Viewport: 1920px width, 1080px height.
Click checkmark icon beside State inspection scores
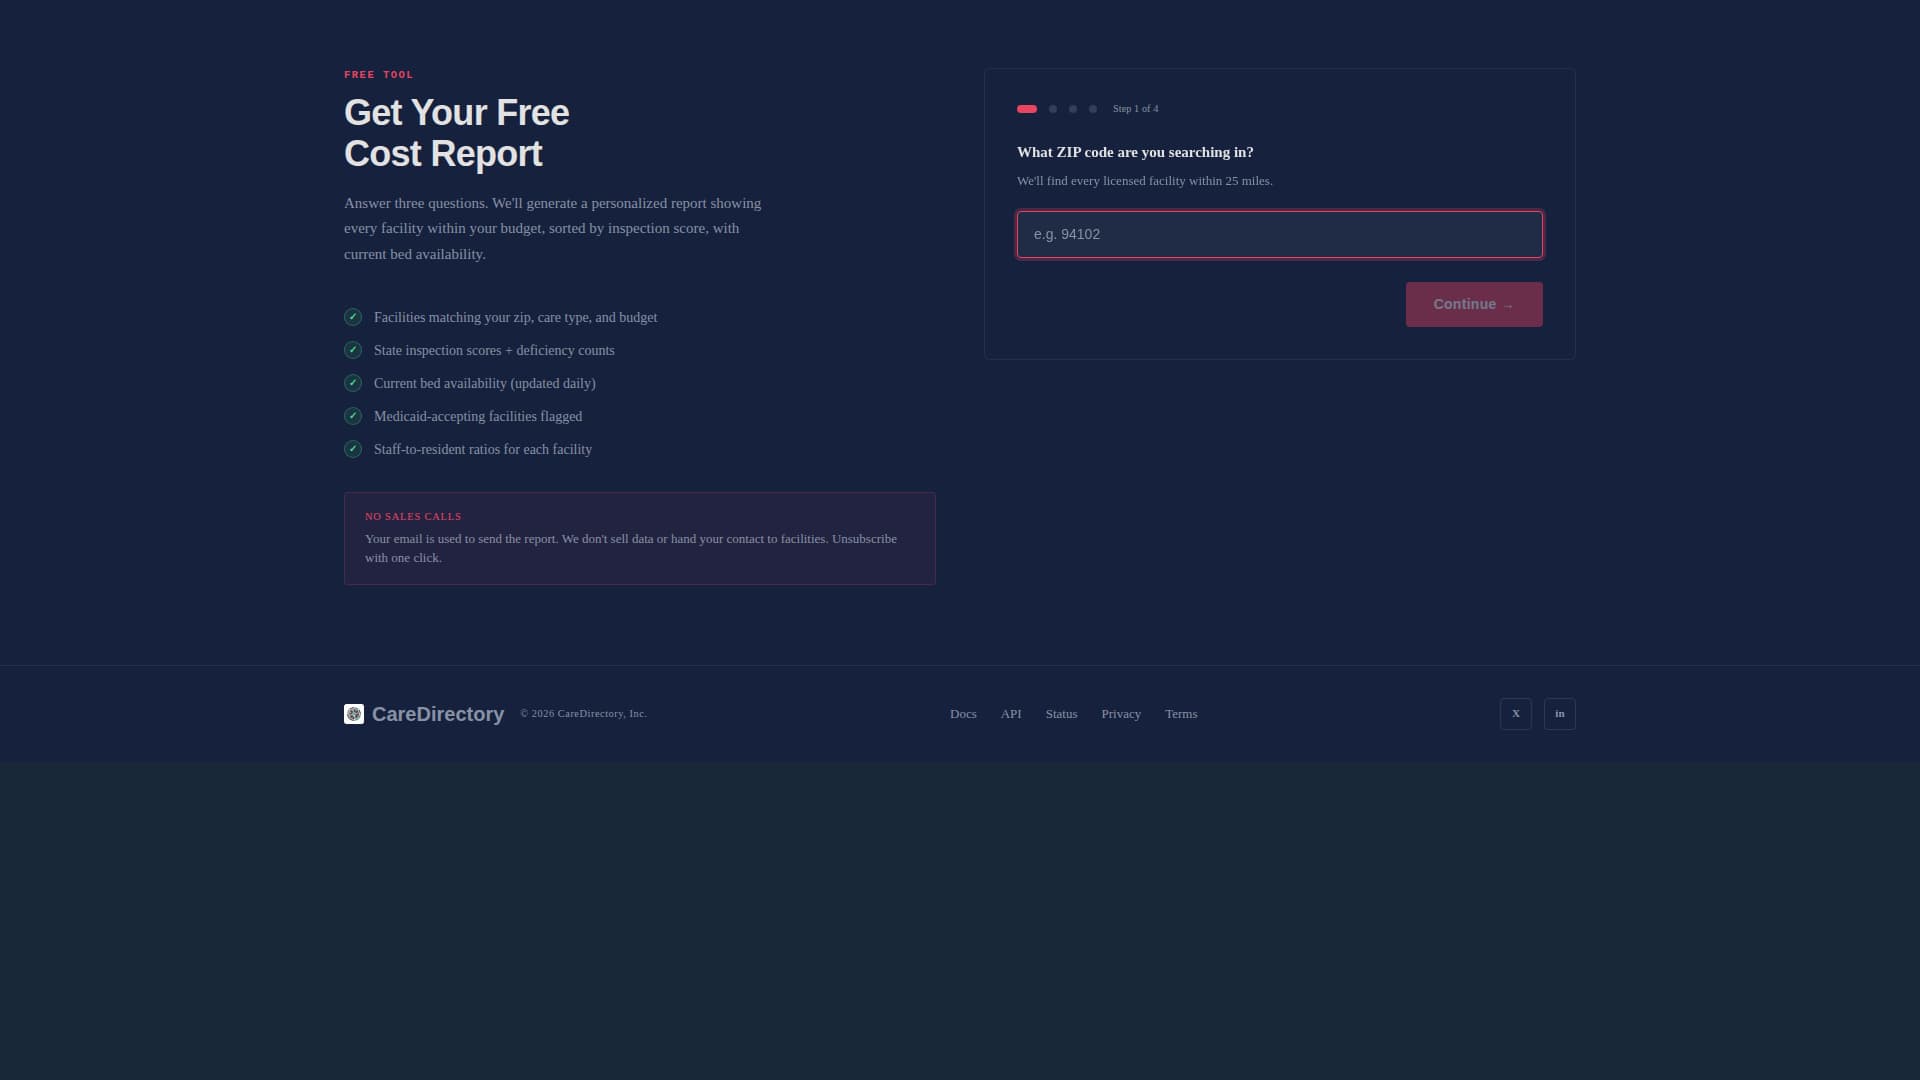pyautogui.click(x=353, y=350)
